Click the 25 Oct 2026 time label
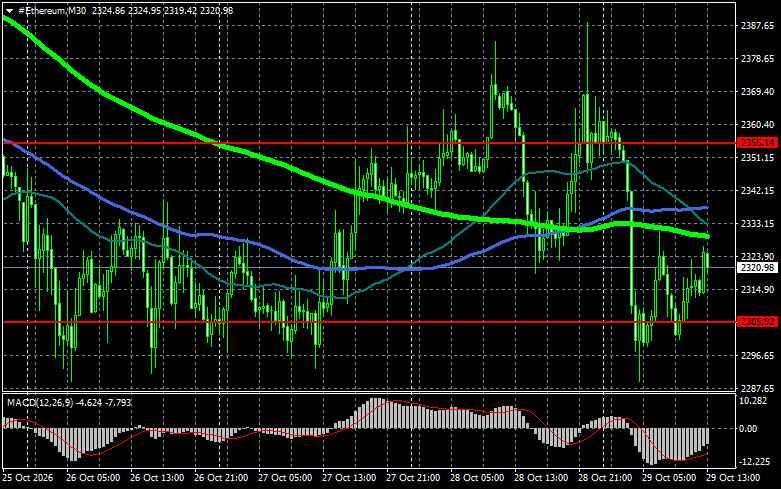The height and width of the screenshot is (489, 781). tap(28, 478)
